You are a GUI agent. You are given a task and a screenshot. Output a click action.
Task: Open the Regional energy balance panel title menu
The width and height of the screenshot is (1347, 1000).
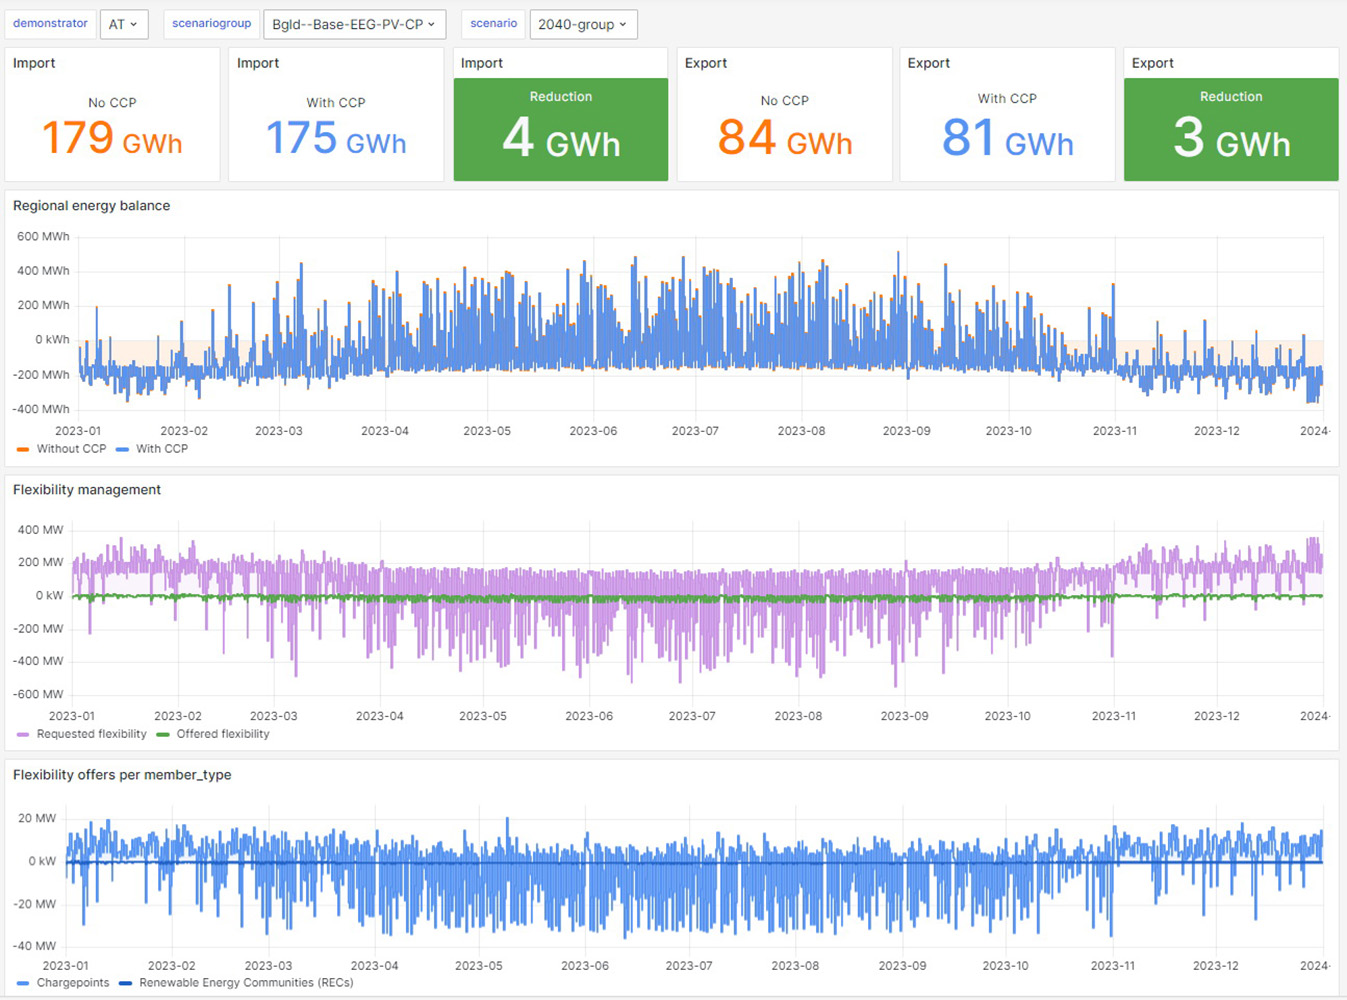[91, 206]
